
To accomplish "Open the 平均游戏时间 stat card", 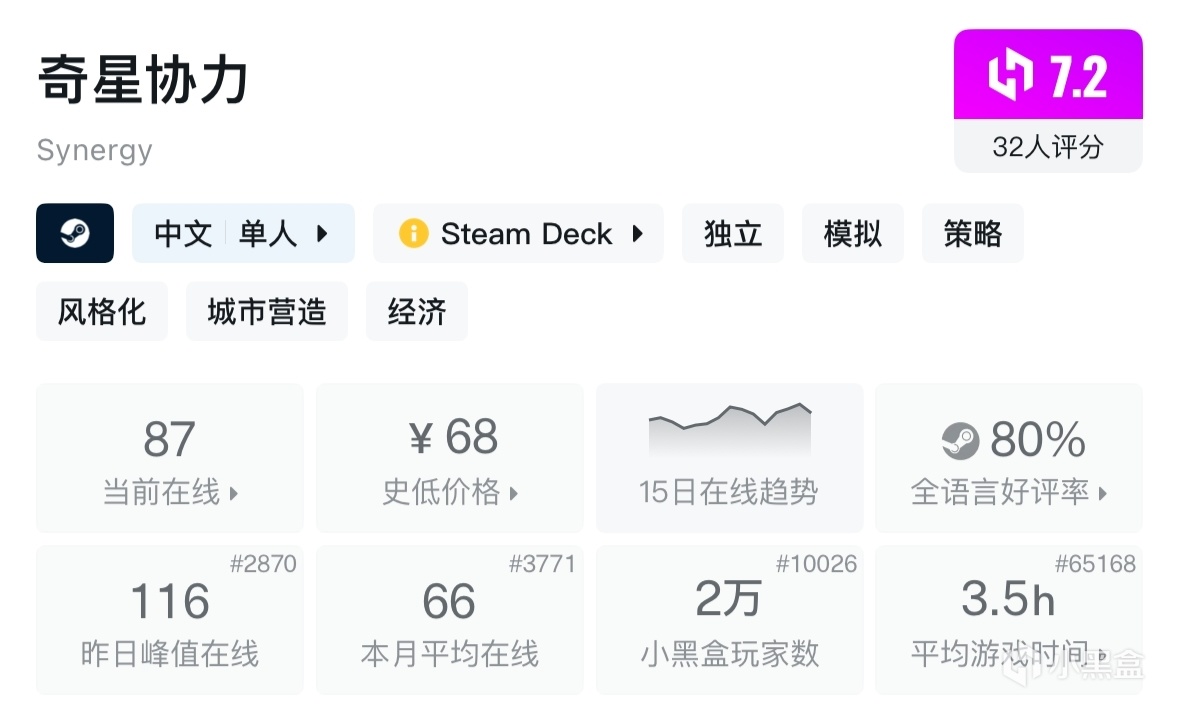I will [1008, 620].
